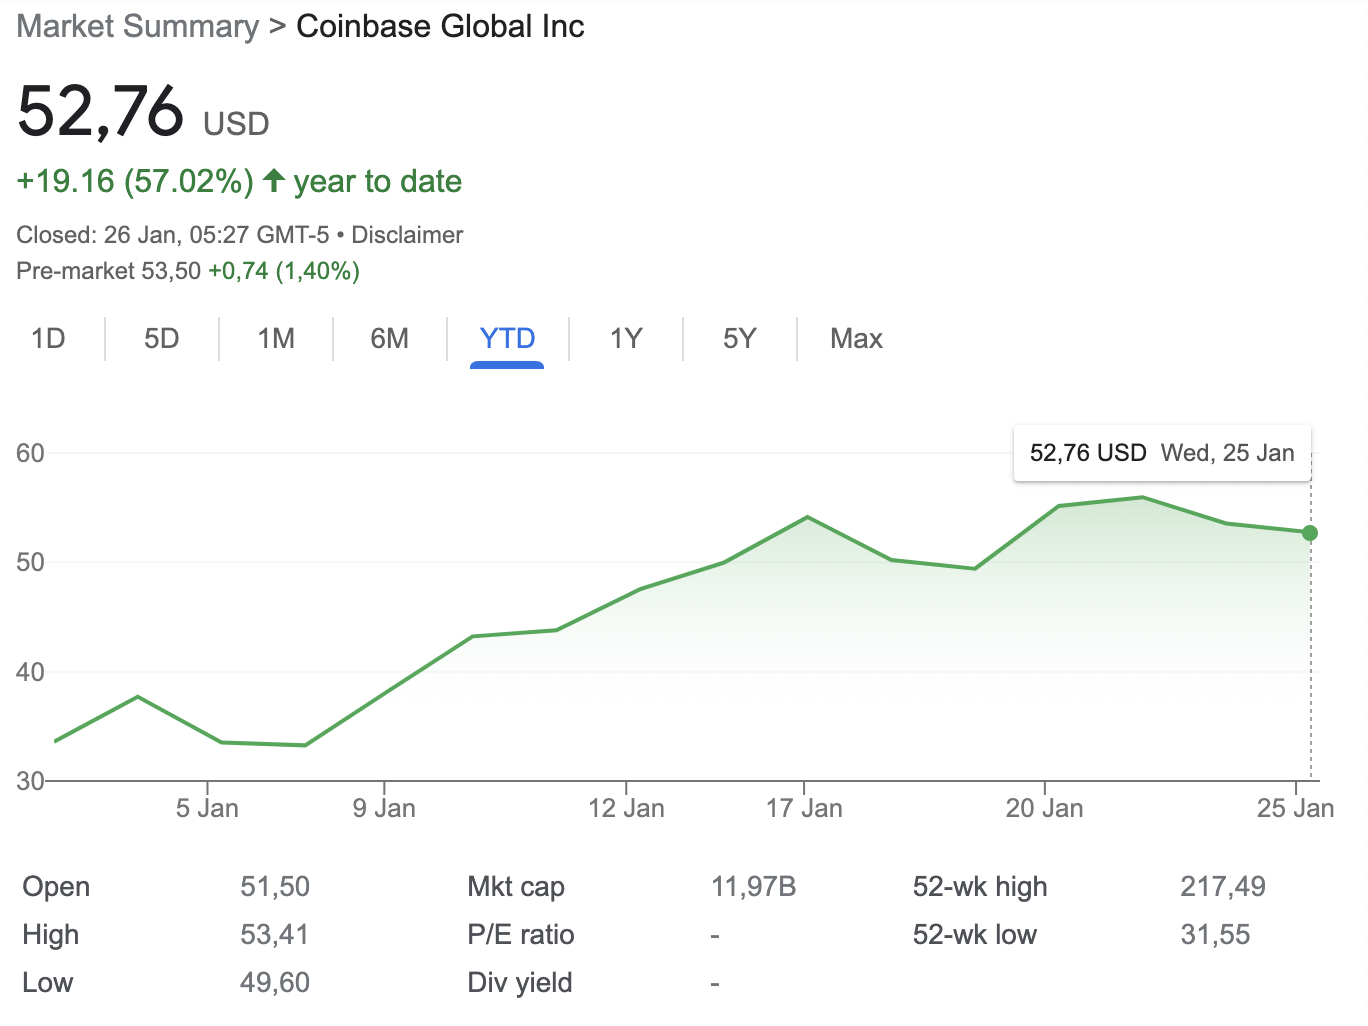Click the green data point on chart
Image resolution: width=1368 pixels, height=1026 pixels.
click(x=1310, y=533)
